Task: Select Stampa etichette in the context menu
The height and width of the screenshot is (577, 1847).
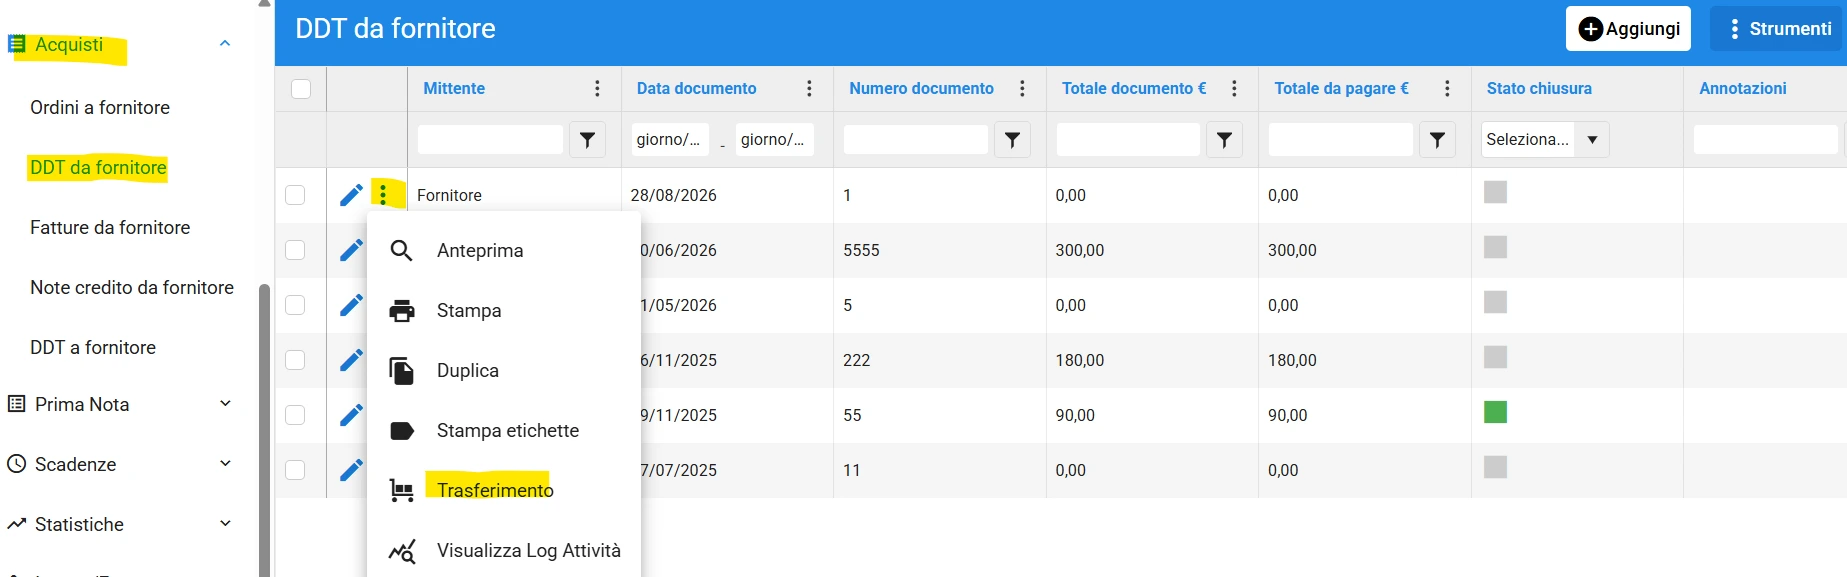Action: tap(508, 431)
